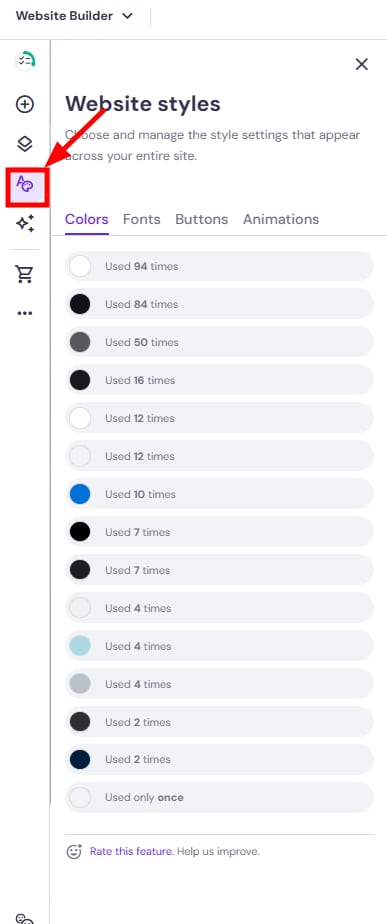Open the color row used only once

pyautogui.click(x=219, y=797)
